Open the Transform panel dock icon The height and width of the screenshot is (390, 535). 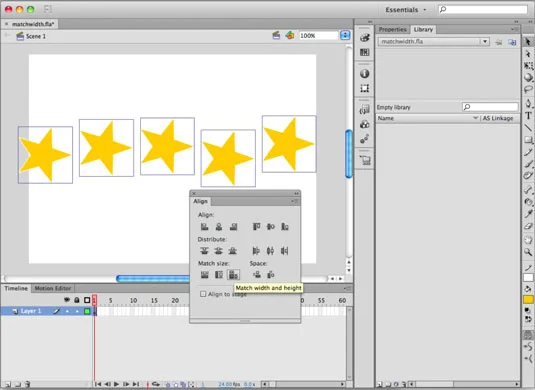tap(364, 89)
